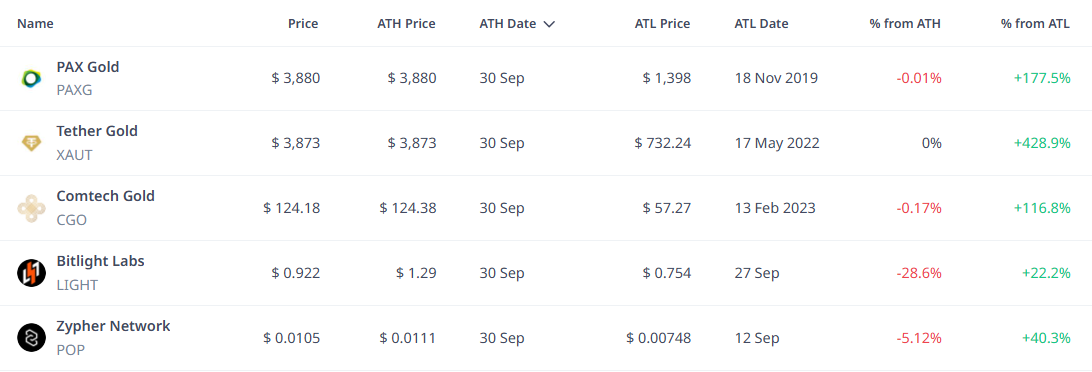Sort by % from ATH header
The width and height of the screenshot is (1092, 372).
(x=905, y=24)
